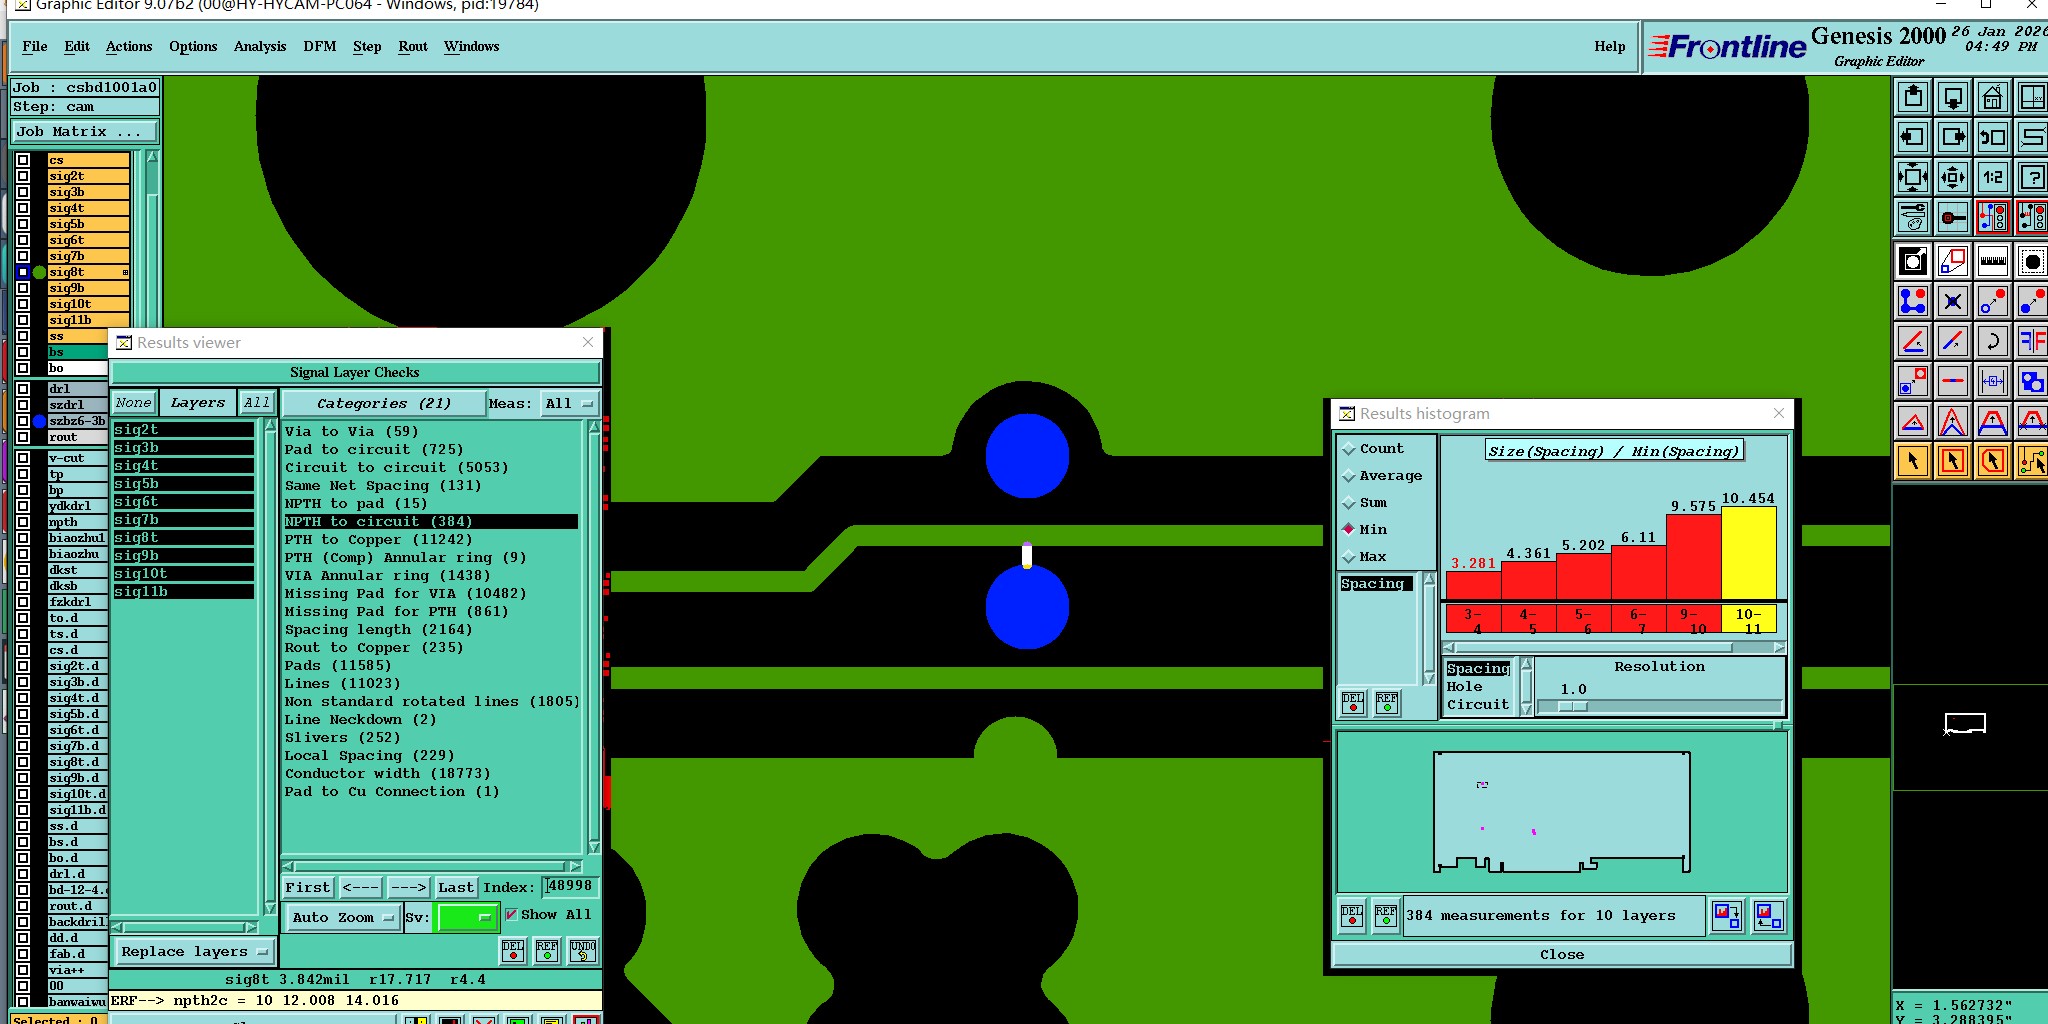Click the connected blue and red nodes icon
Viewport: 2048px width, 1024px height.
[x=1912, y=301]
